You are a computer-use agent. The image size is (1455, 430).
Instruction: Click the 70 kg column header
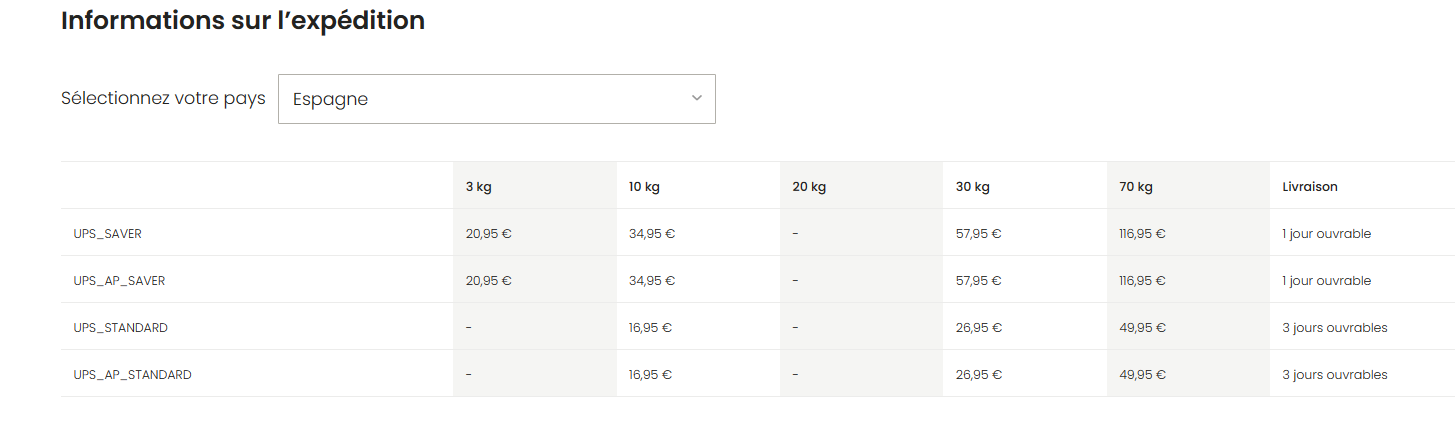coord(1136,187)
